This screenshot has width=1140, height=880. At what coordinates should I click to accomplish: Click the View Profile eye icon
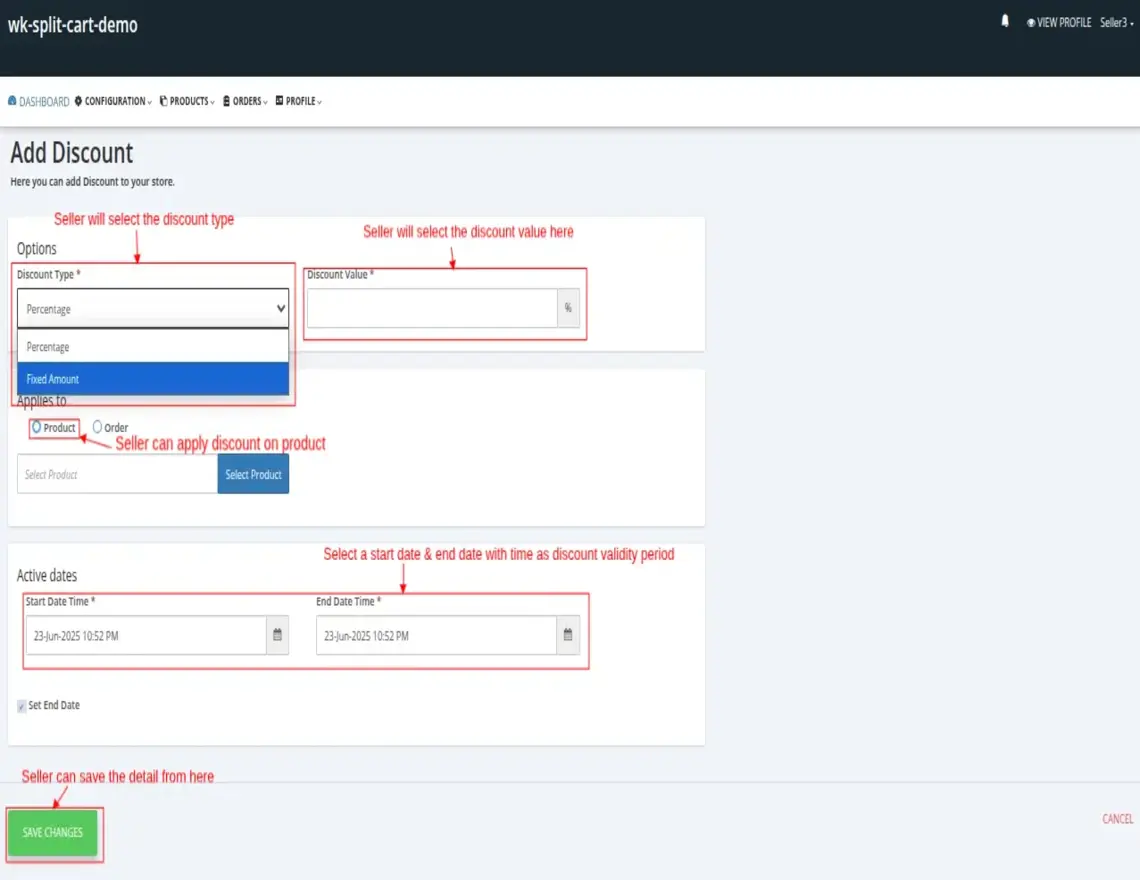[1030, 23]
